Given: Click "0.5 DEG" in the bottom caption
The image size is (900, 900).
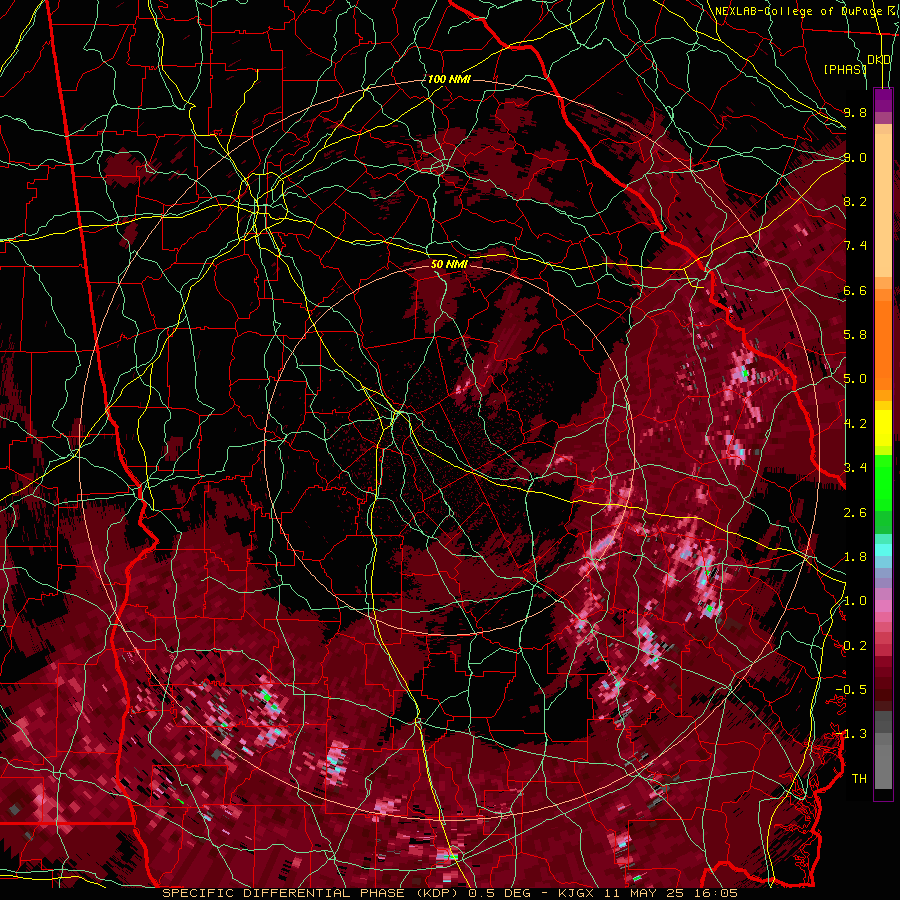Looking at the screenshot, I should (499, 893).
